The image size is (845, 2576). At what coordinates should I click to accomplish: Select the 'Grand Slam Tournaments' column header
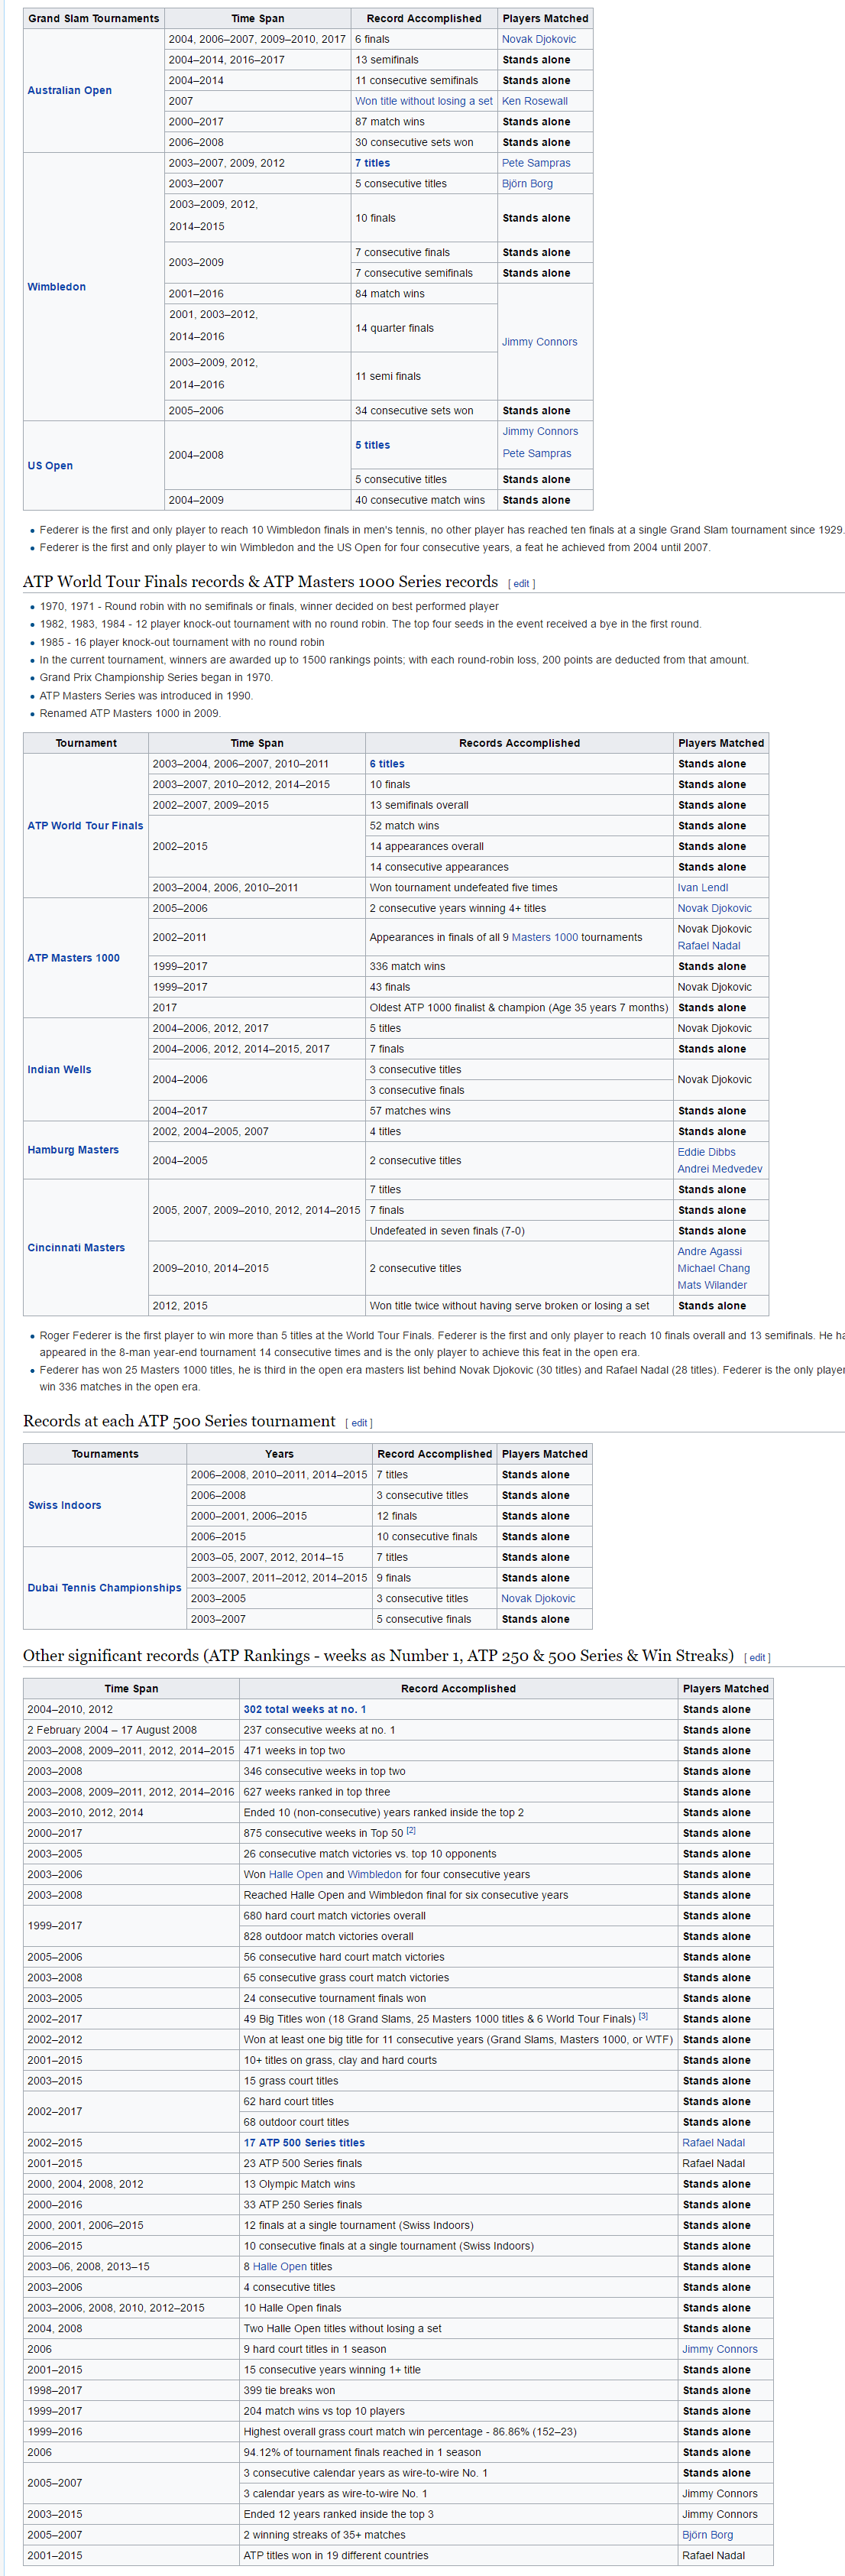pyautogui.click(x=93, y=18)
